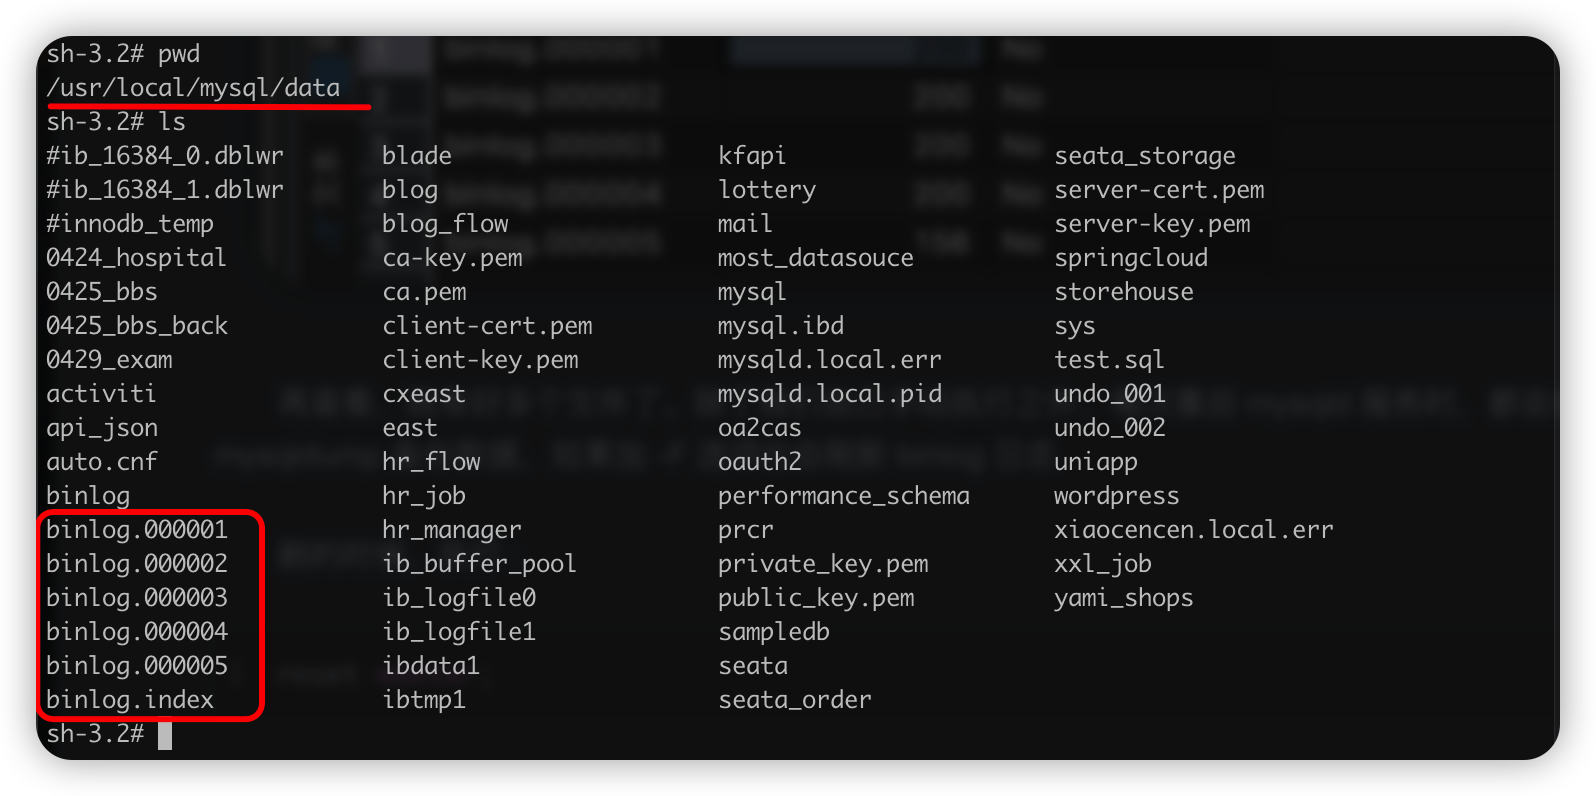Click the #innodb_temp directory entry
This screenshot has width=1596, height=796.
(130, 224)
